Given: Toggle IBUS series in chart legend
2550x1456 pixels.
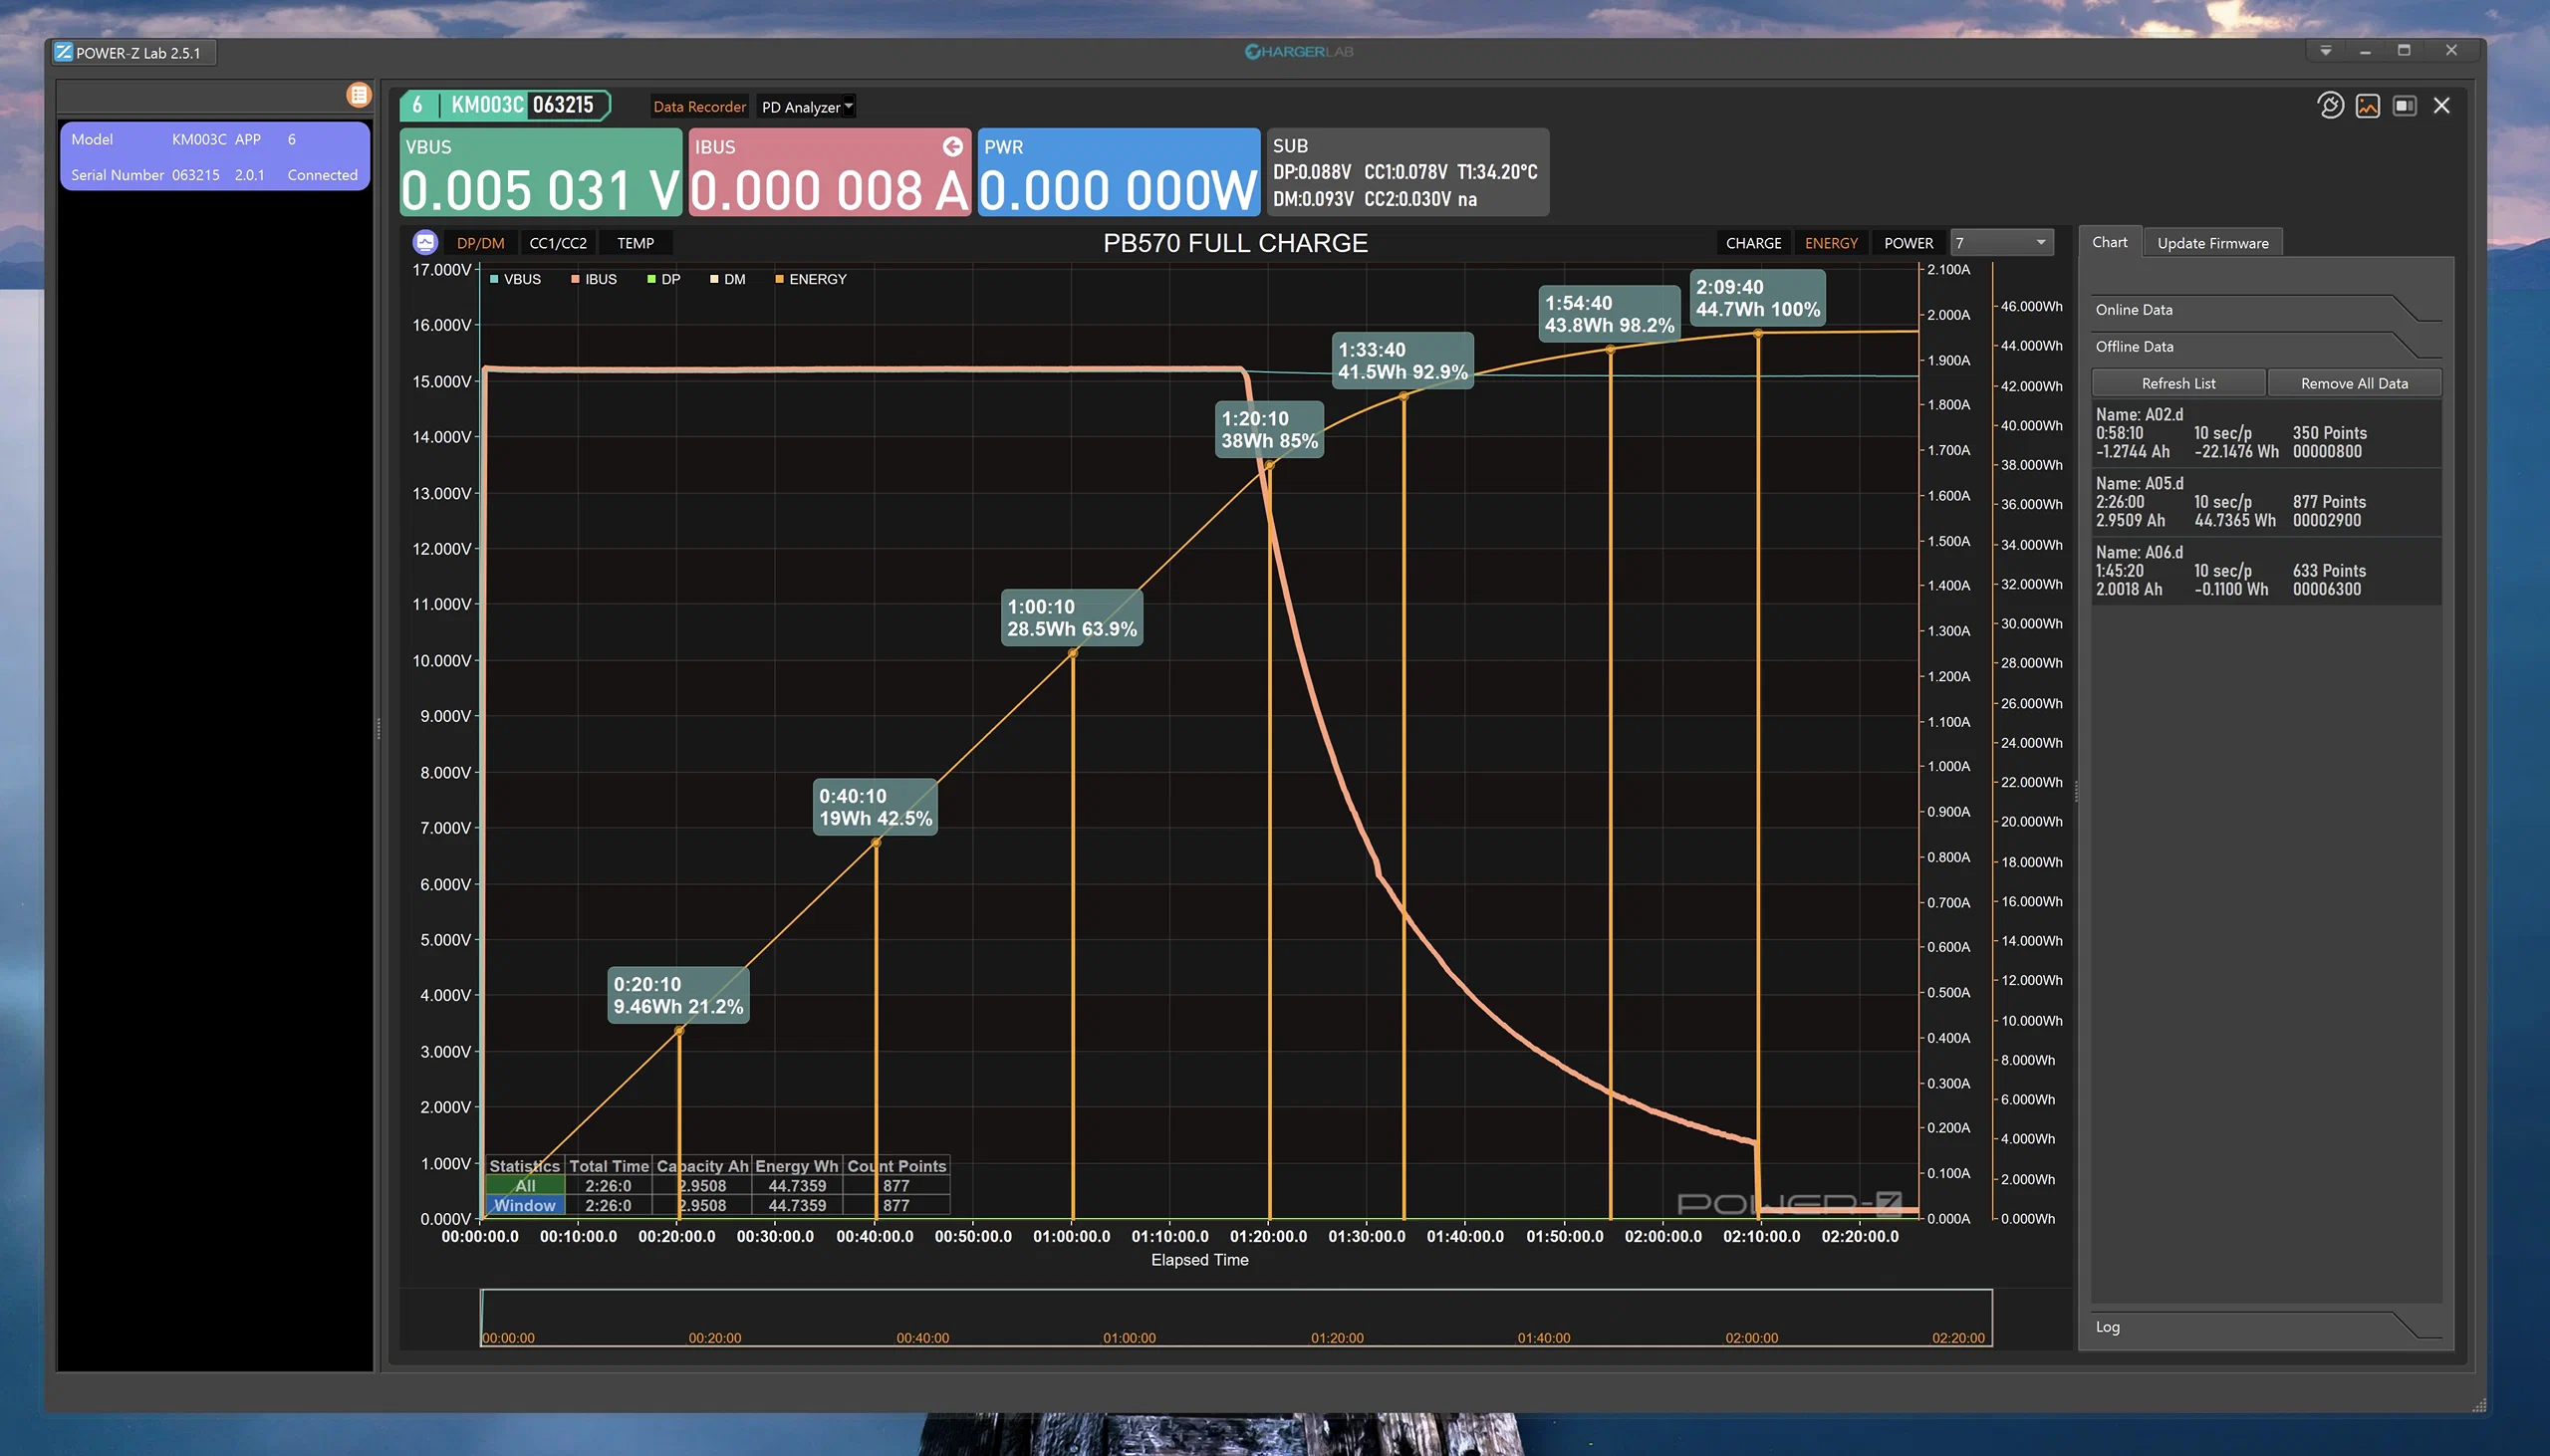Looking at the screenshot, I should coord(594,279).
